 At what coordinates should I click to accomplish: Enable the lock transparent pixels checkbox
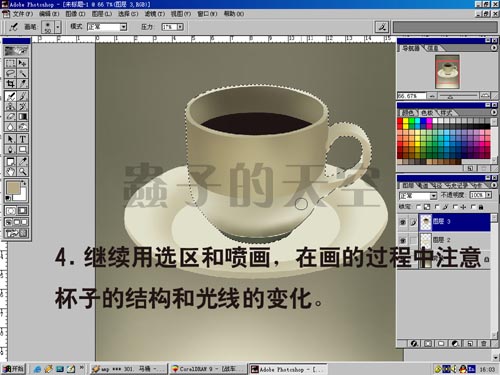tap(419, 207)
